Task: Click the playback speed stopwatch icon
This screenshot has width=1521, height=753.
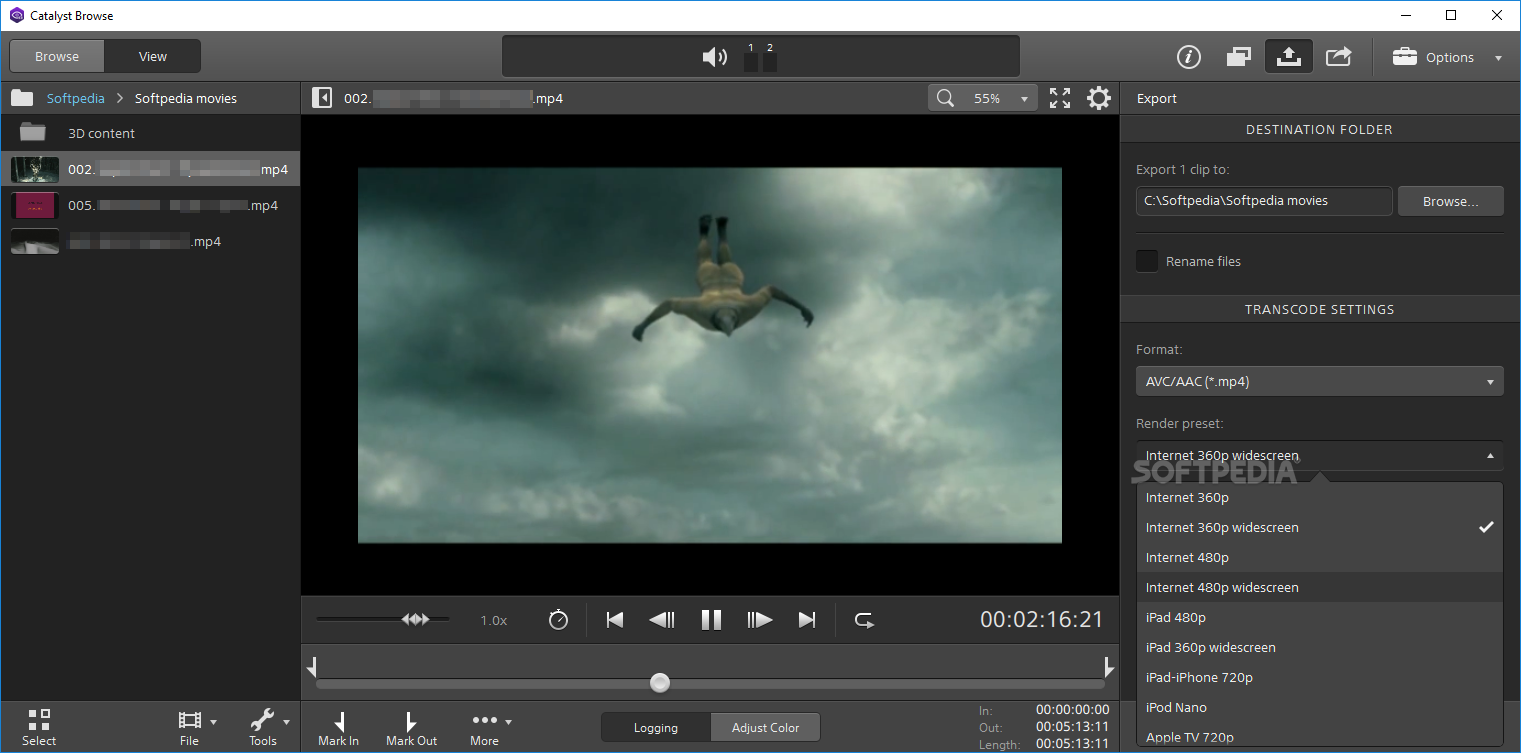Action: (x=558, y=620)
